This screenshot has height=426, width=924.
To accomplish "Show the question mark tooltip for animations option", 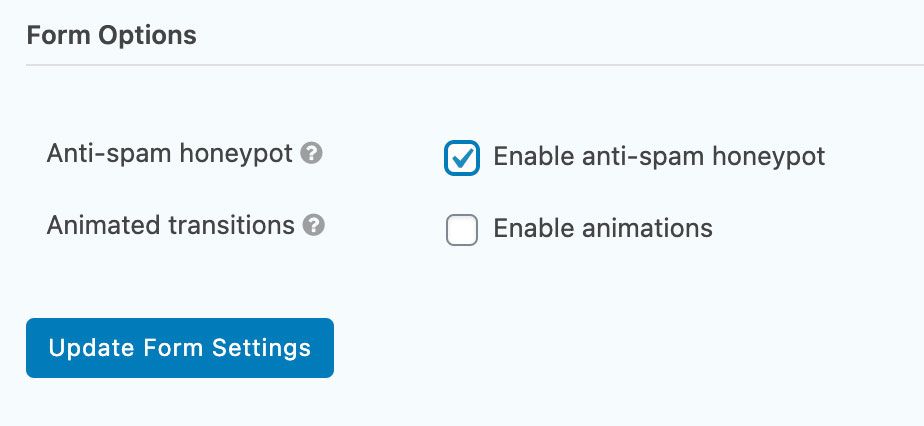I will click(x=314, y=225).
